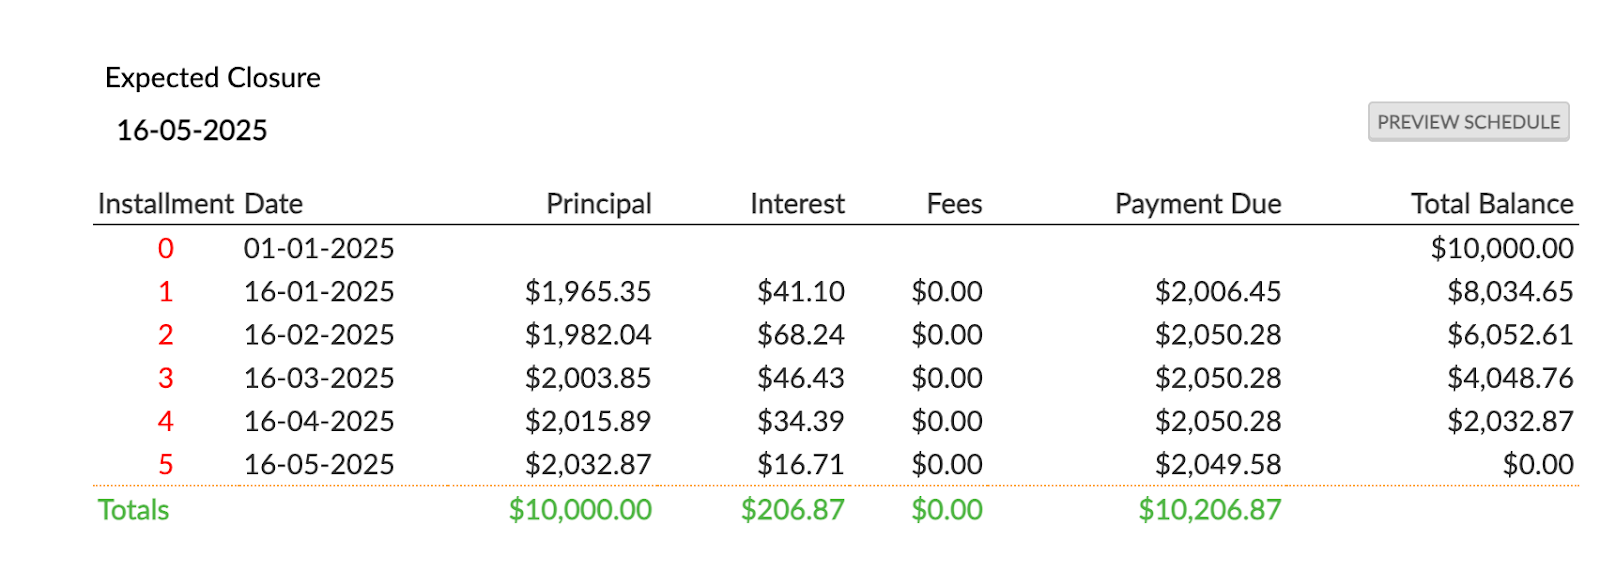Open details for installment 3
The image size is (1600, 588).
pos(167,377)
